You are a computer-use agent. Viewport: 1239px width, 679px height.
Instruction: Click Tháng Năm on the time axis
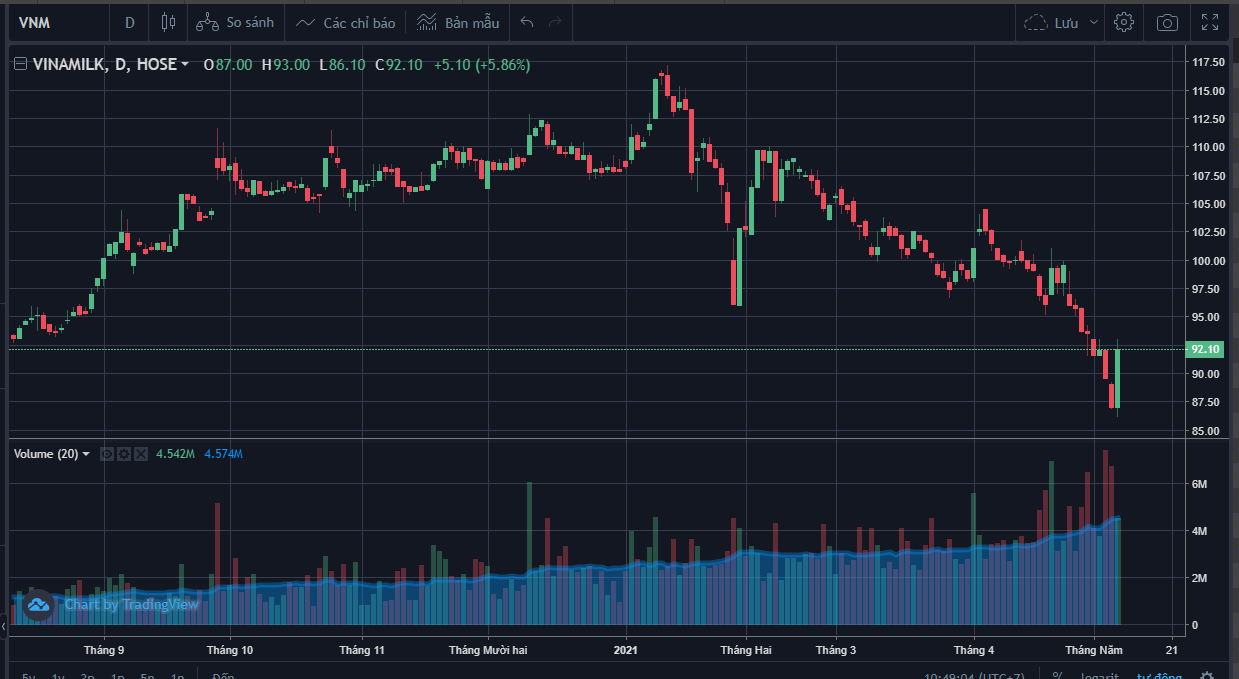point(1094,650)
